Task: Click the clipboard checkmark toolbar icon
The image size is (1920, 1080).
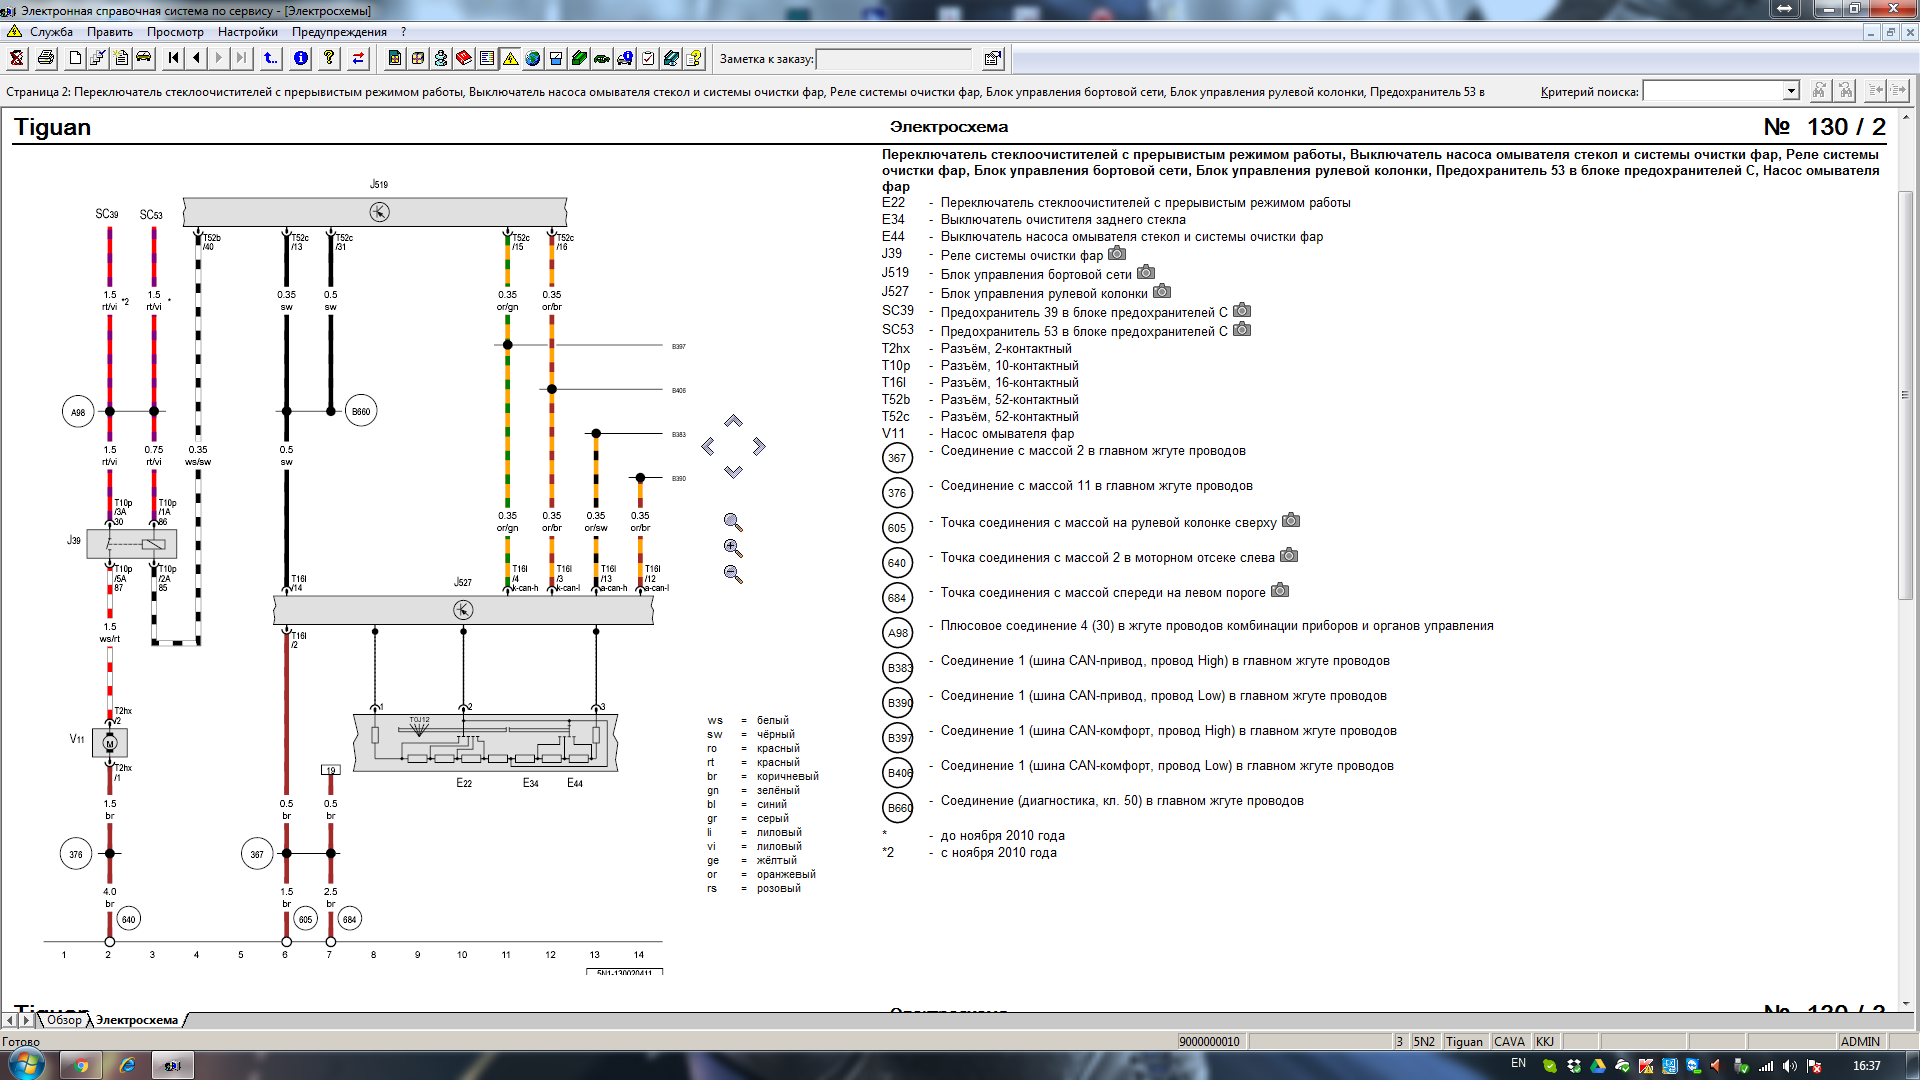Action: (x=648, y=58)
